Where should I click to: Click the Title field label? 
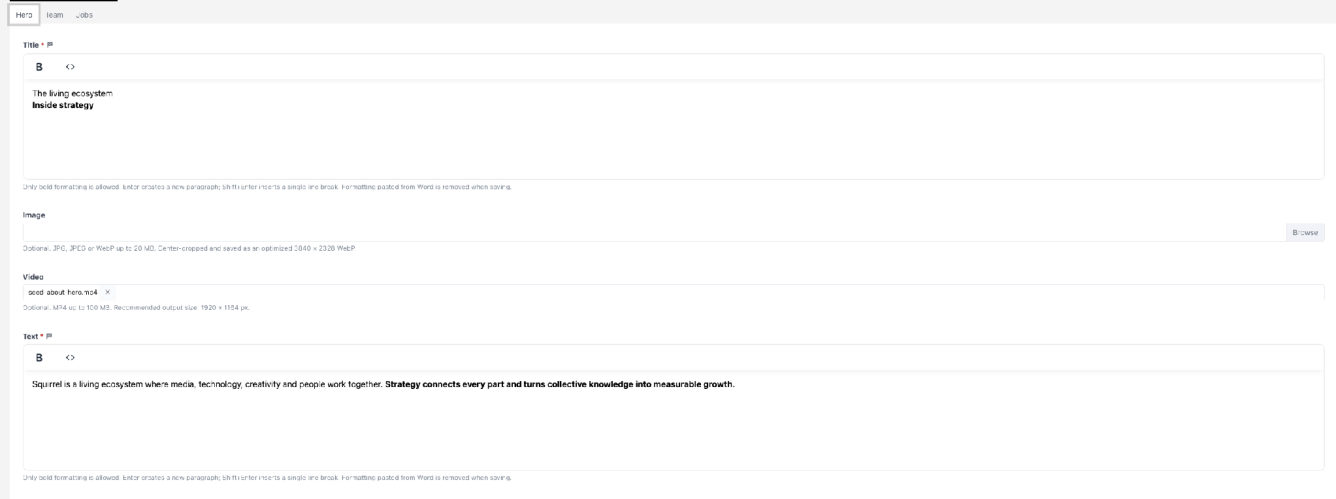[32, 45]
